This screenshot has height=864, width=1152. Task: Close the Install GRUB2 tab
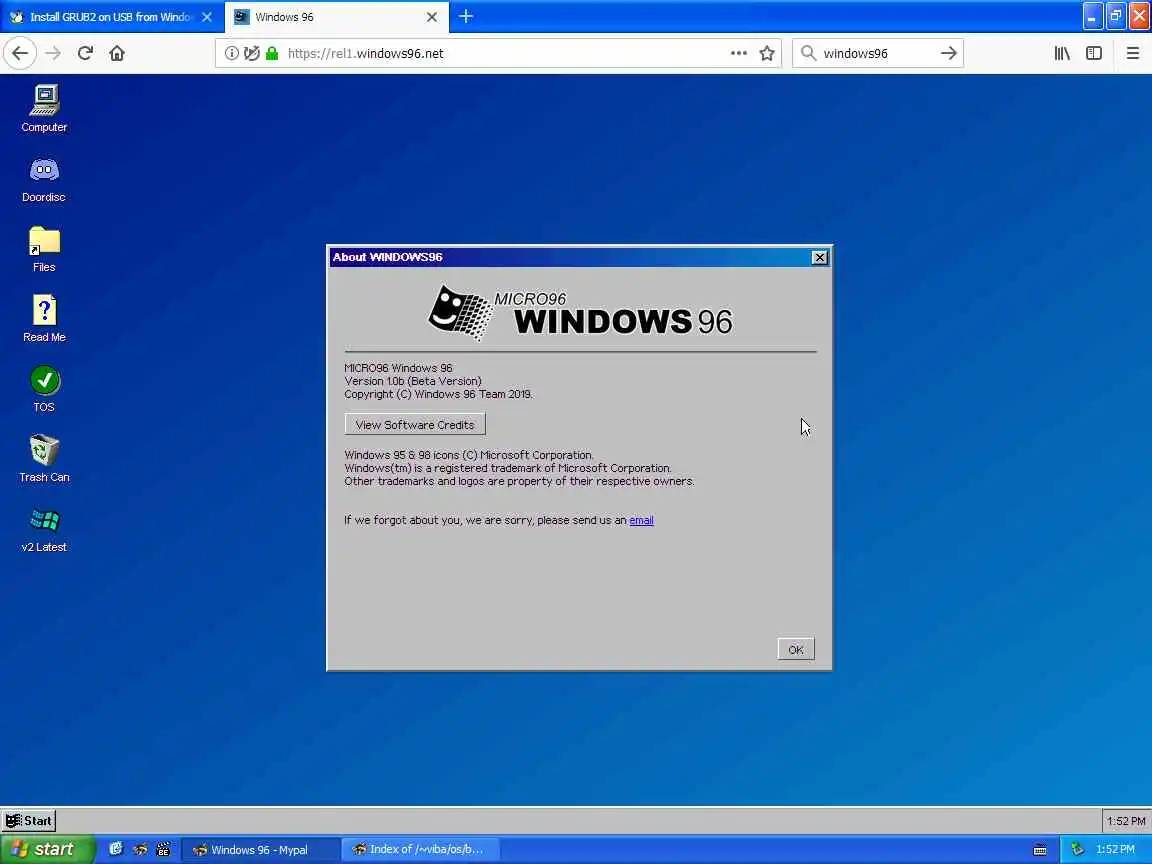[207, 16]
